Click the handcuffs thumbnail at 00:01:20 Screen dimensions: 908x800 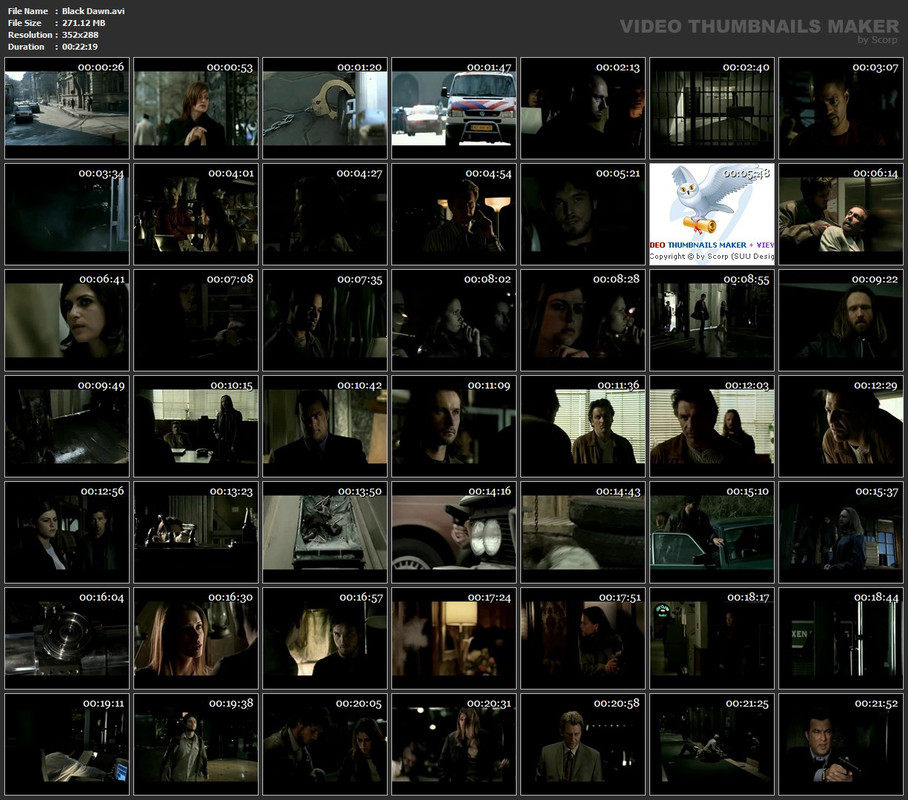tap(325, 108)
